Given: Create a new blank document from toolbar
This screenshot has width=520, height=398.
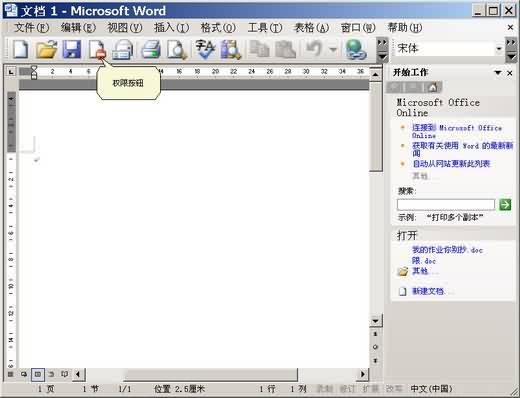Looking at the screenshot, I should pyautogui.click(x=21, y=50).
